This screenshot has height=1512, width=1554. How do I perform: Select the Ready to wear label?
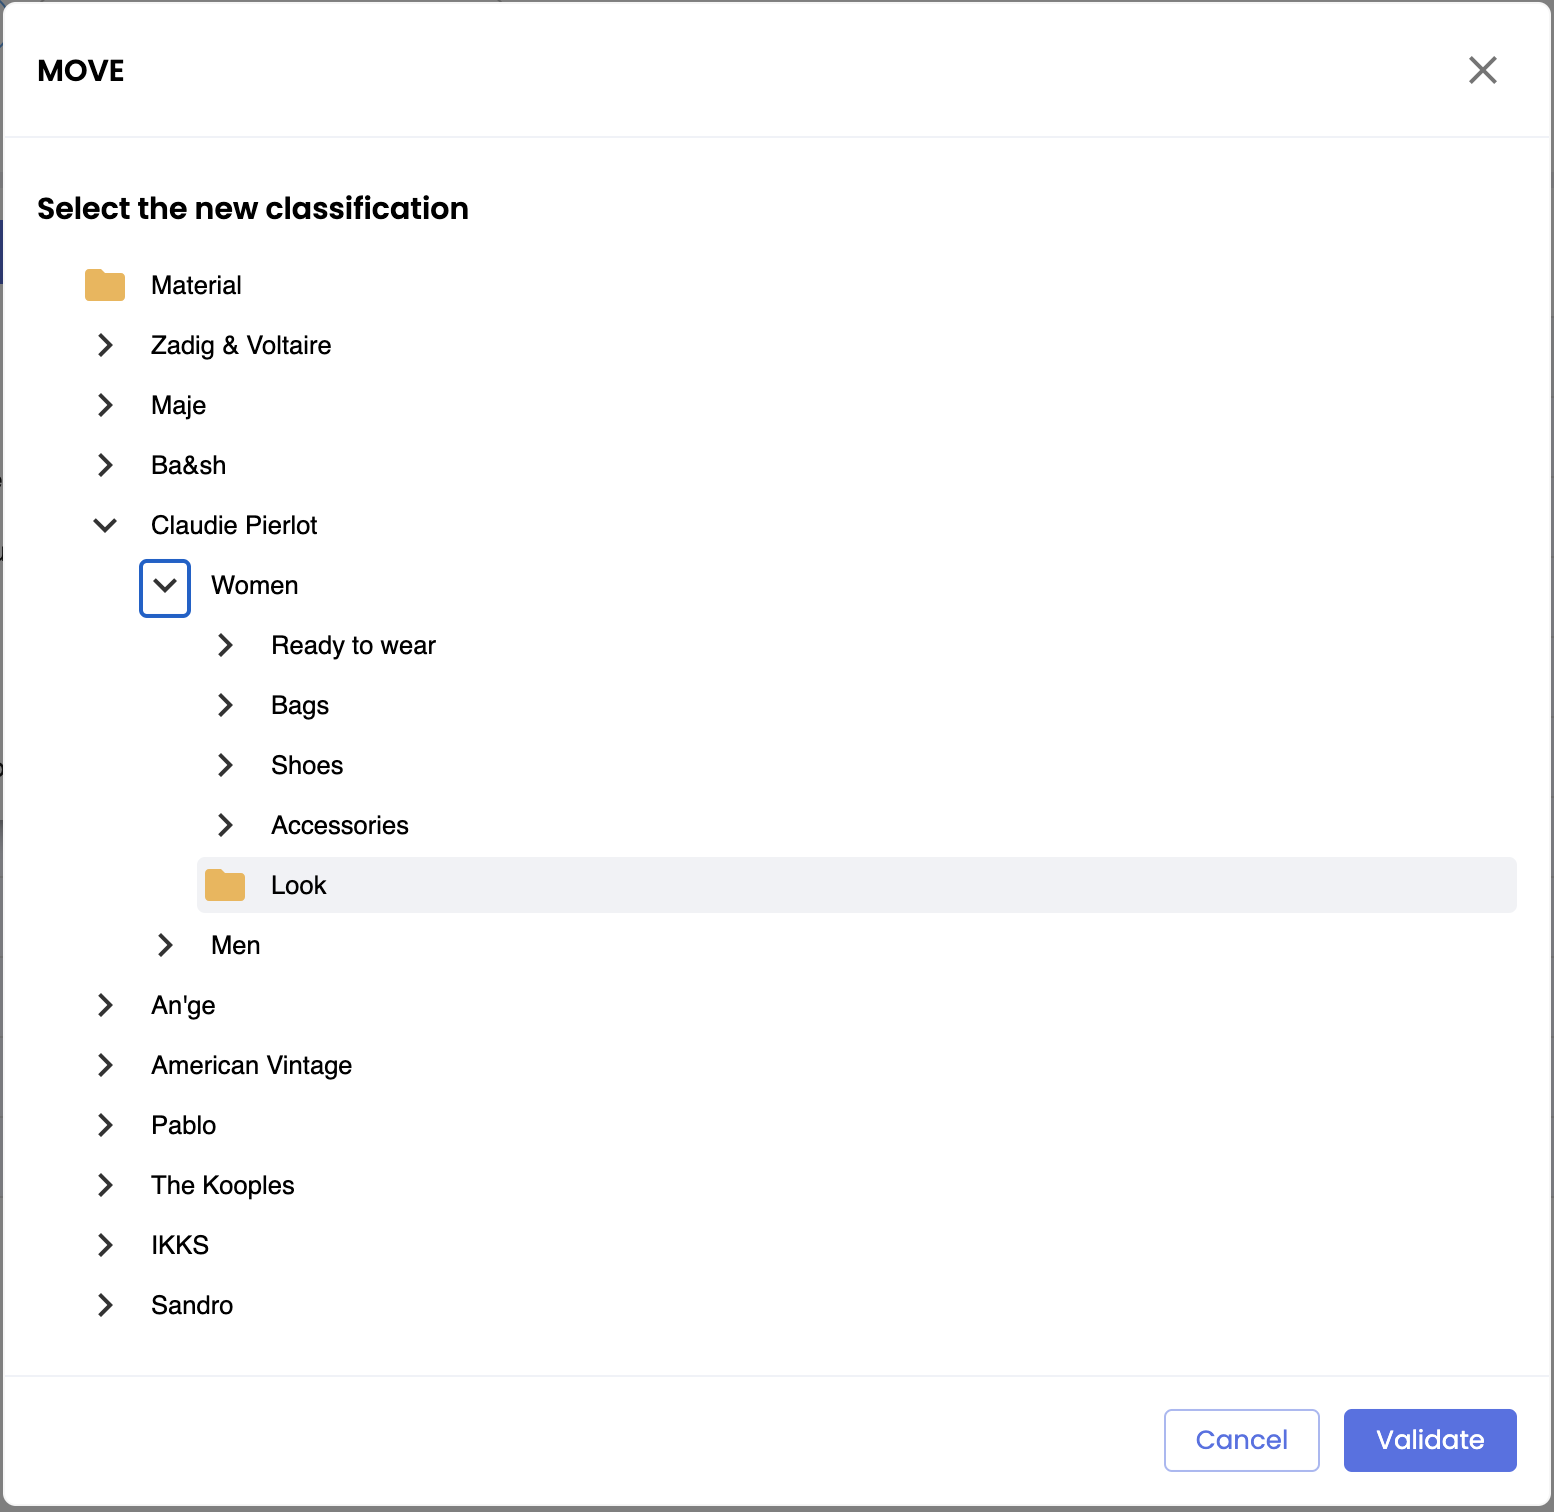354,645
